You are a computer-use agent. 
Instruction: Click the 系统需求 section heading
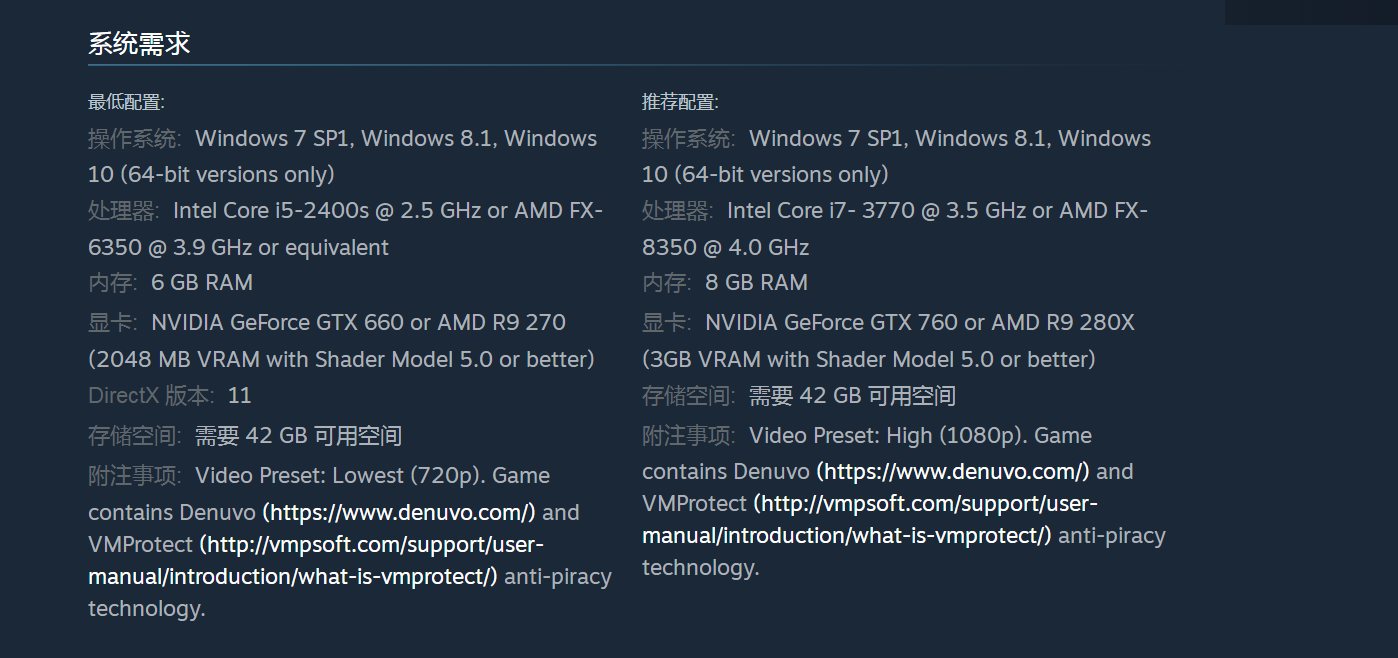(x=139, y=44)
